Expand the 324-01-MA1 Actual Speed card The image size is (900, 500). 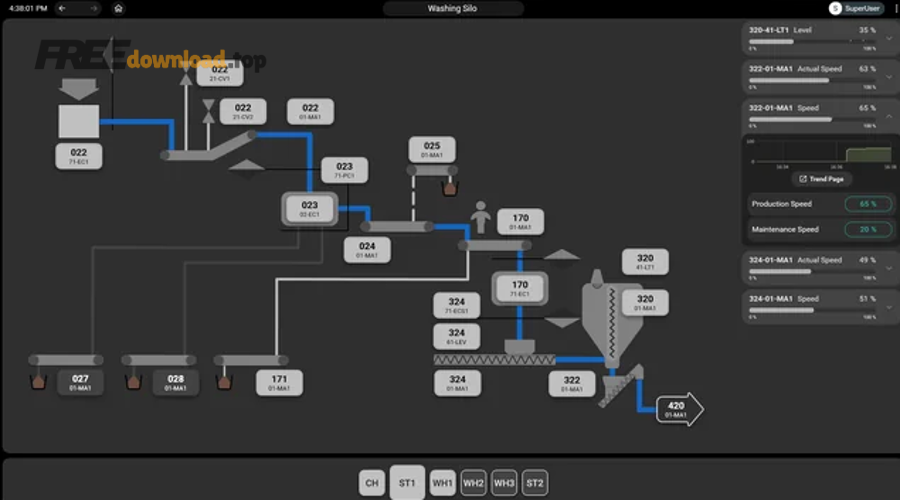889,268
